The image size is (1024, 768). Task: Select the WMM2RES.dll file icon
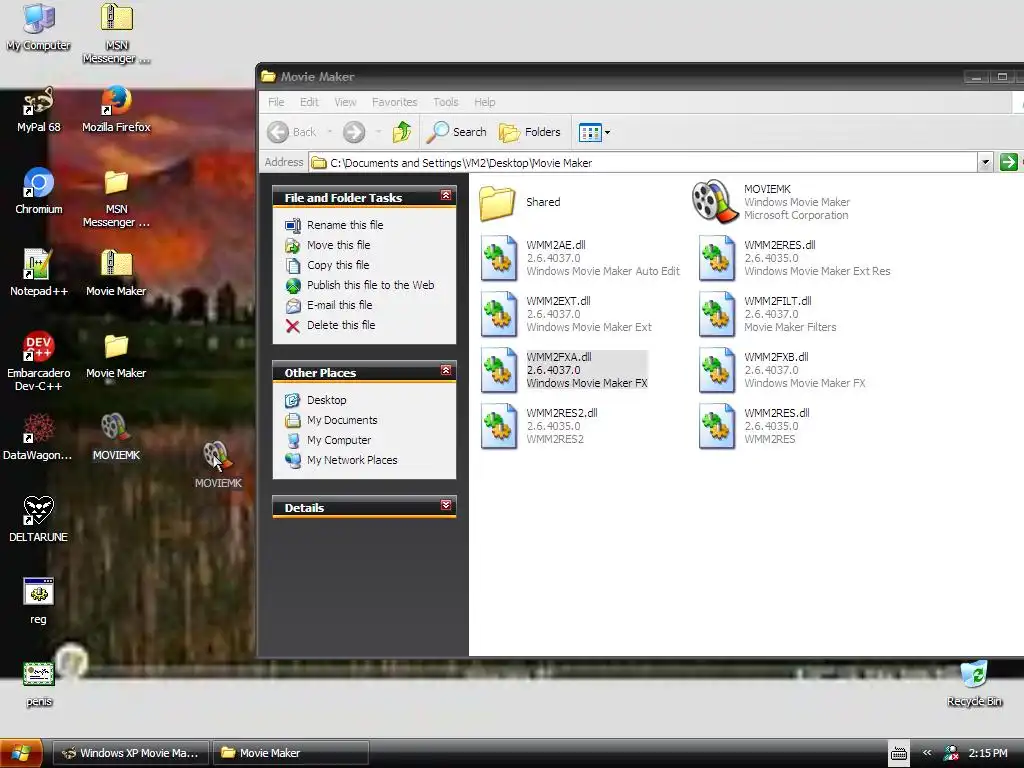point(716,426)
